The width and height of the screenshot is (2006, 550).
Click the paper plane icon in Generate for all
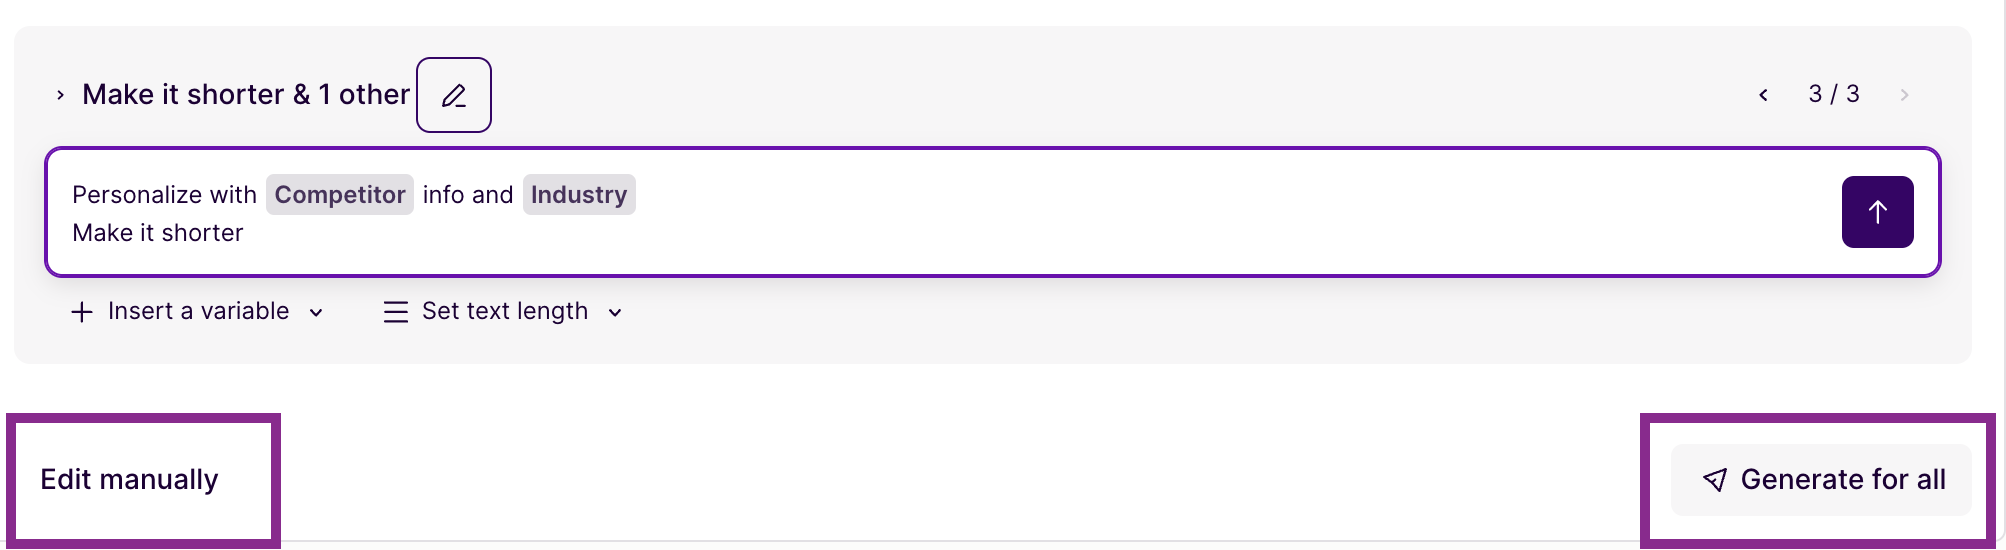(x=1715, y=480)
